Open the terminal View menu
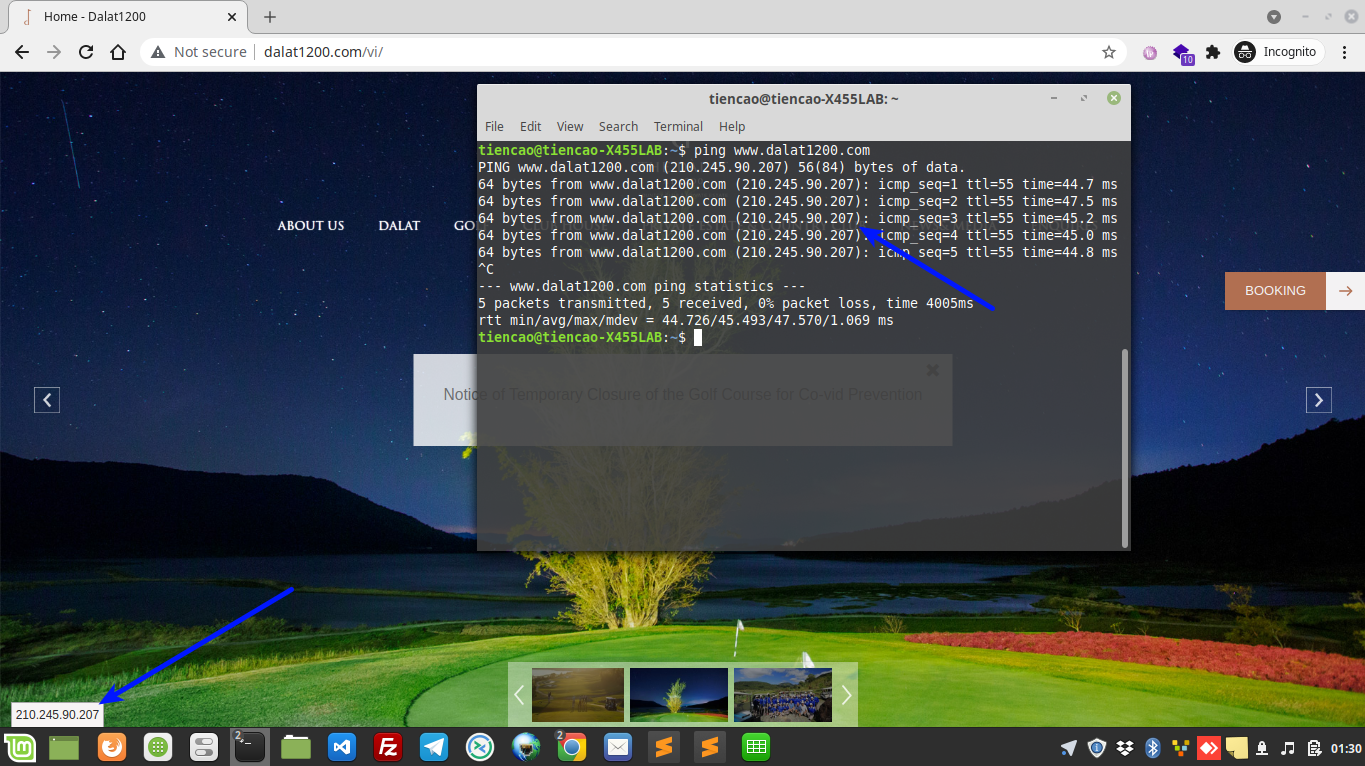 [570, 126]
